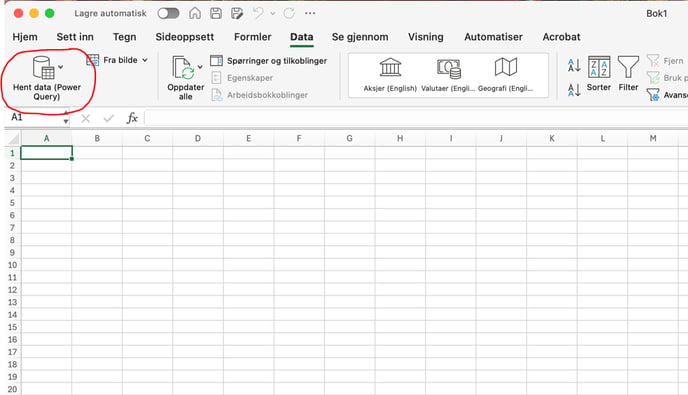This screenshot has height=395, width=688.
Task: Click the Home icon in title bar
Action: pyautogui.click(x=195, y=13)
